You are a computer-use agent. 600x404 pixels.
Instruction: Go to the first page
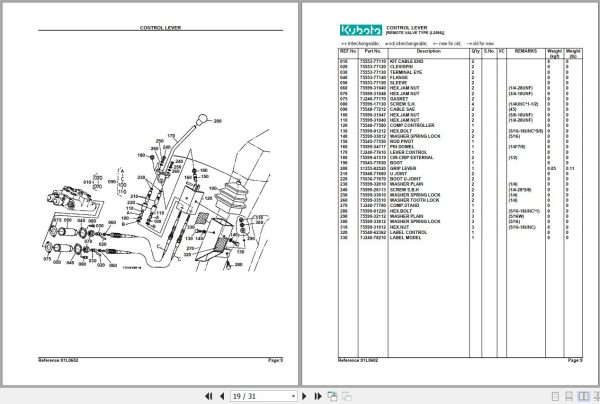209,396
